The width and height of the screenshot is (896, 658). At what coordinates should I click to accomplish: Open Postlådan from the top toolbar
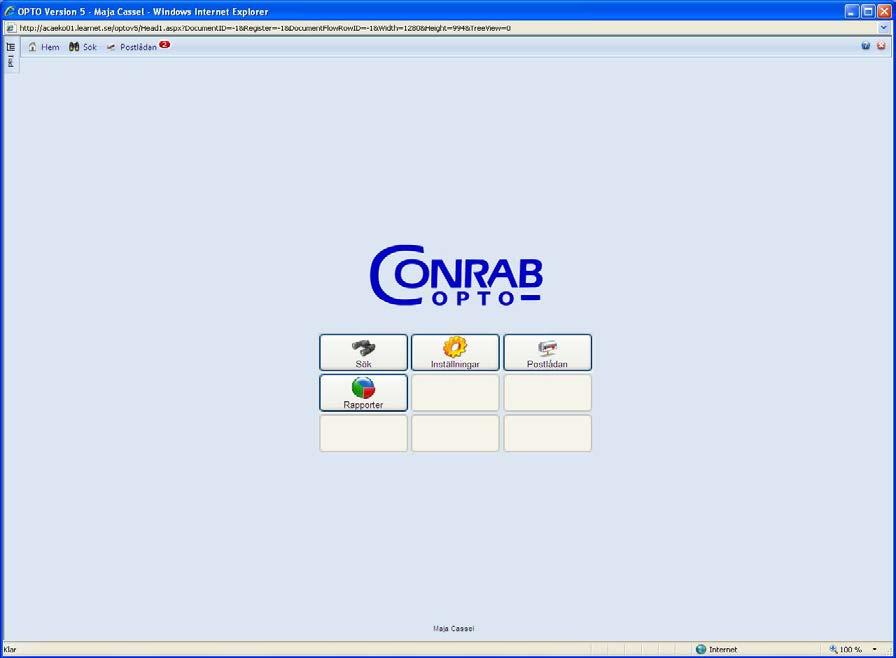coord(132,47)
